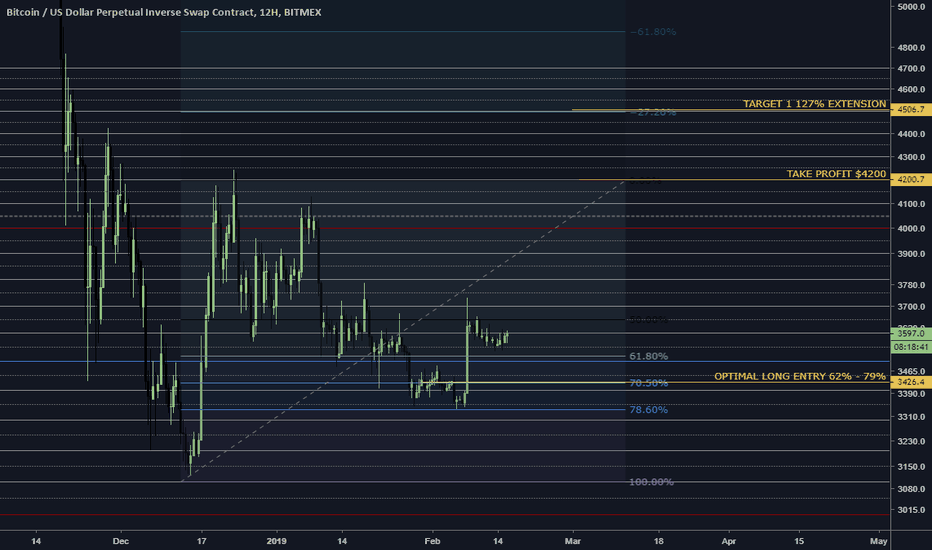Click the yellow 4506.7 price tag
Screen dimensions: 932x550
pos(911,109)
